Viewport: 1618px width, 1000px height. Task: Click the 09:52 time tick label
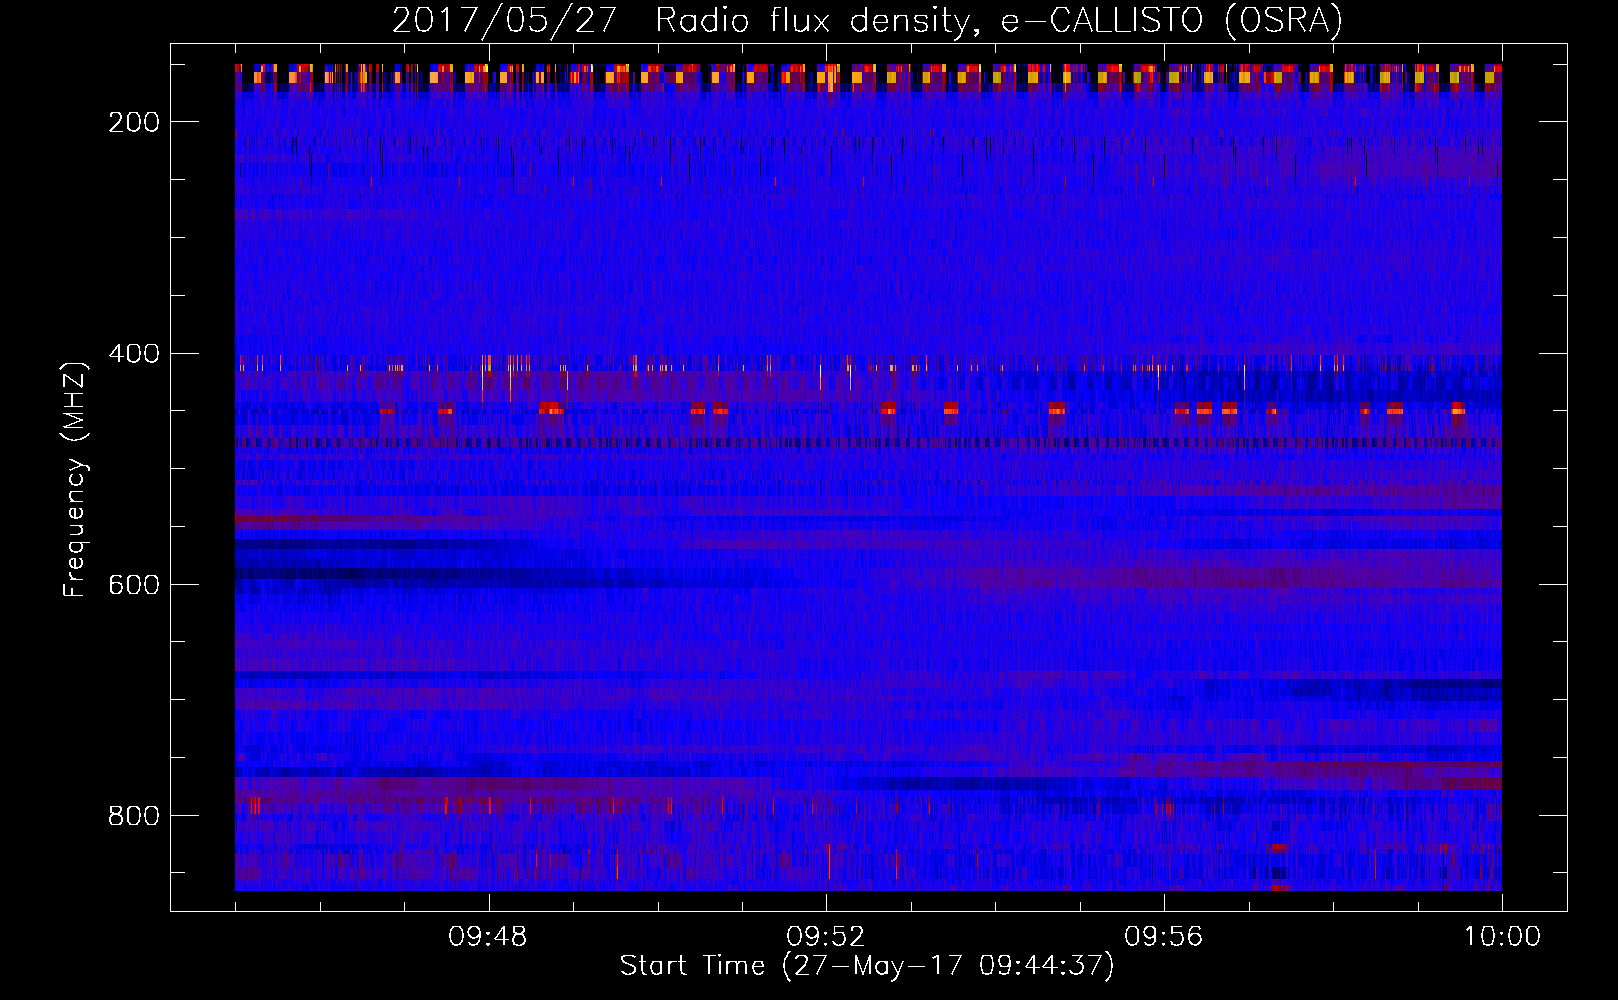826,937
